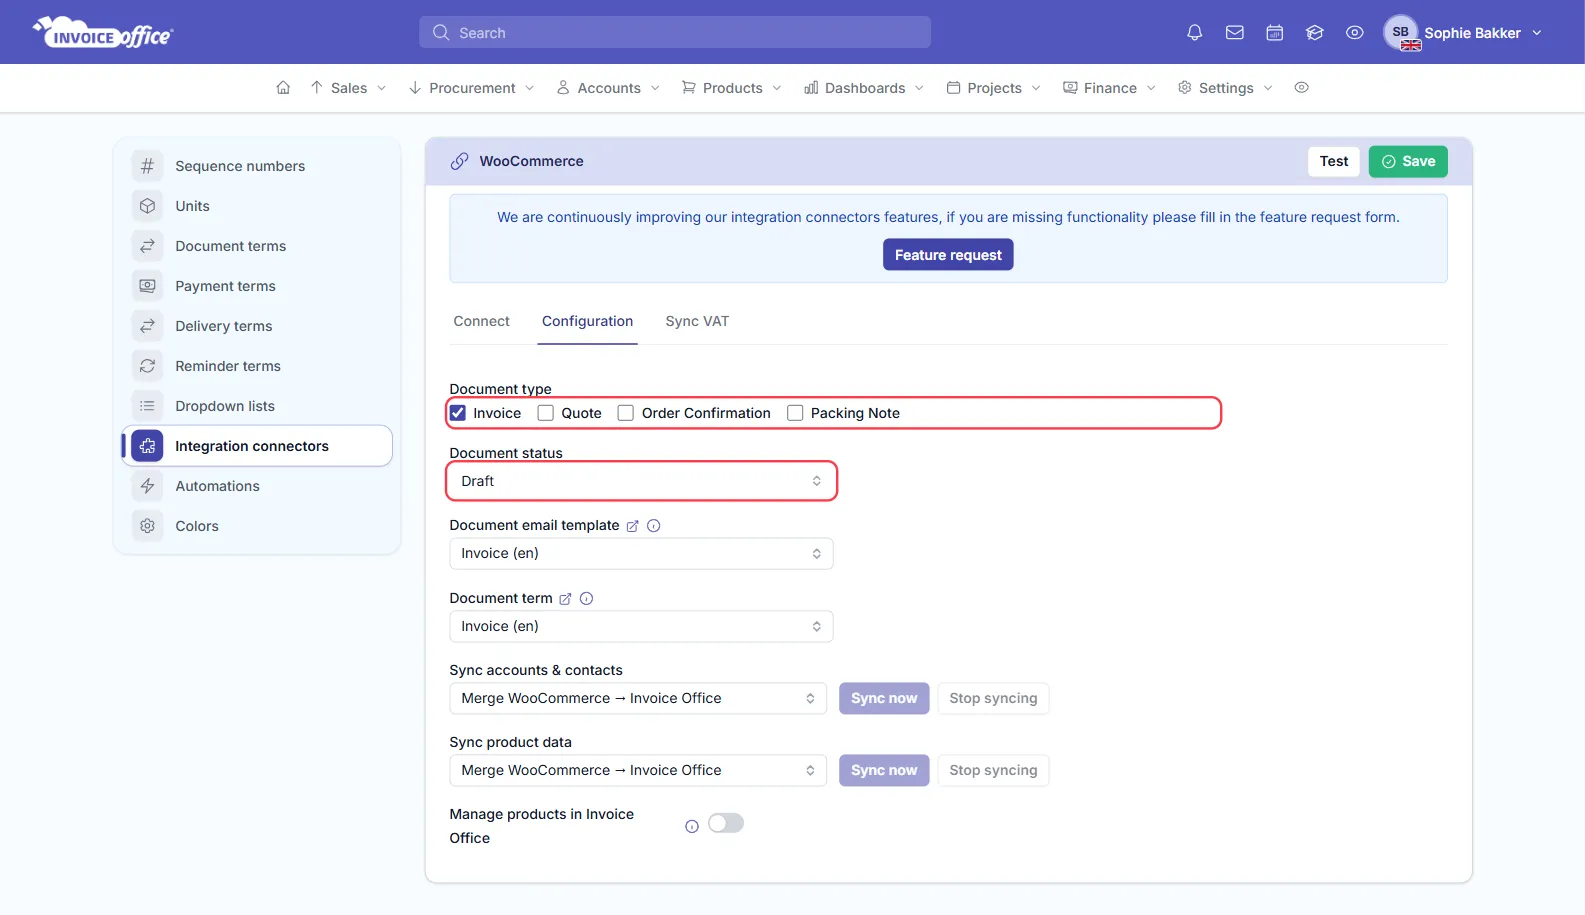Screen dimensions: 1585x915
Task: Click the Feature request button
Action: 948,255
